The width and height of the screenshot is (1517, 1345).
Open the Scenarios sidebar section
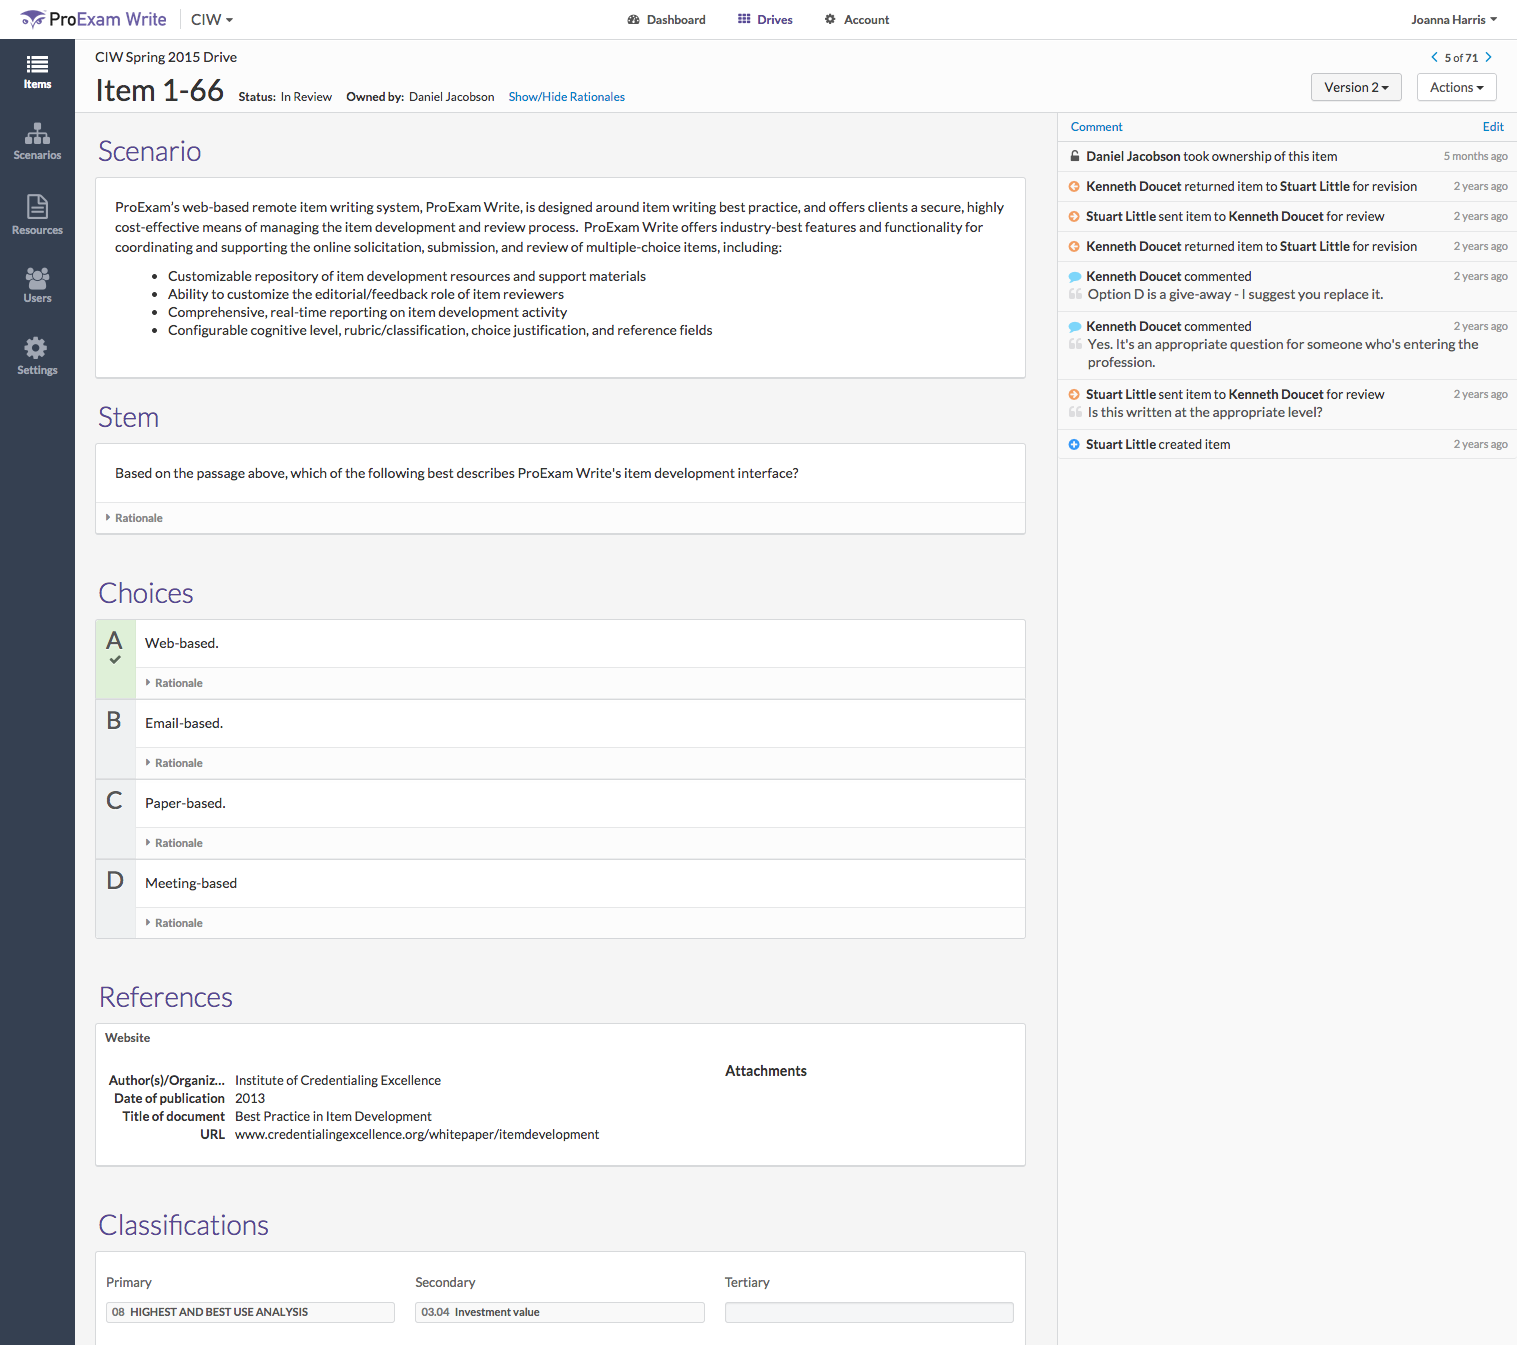point(37,142)
